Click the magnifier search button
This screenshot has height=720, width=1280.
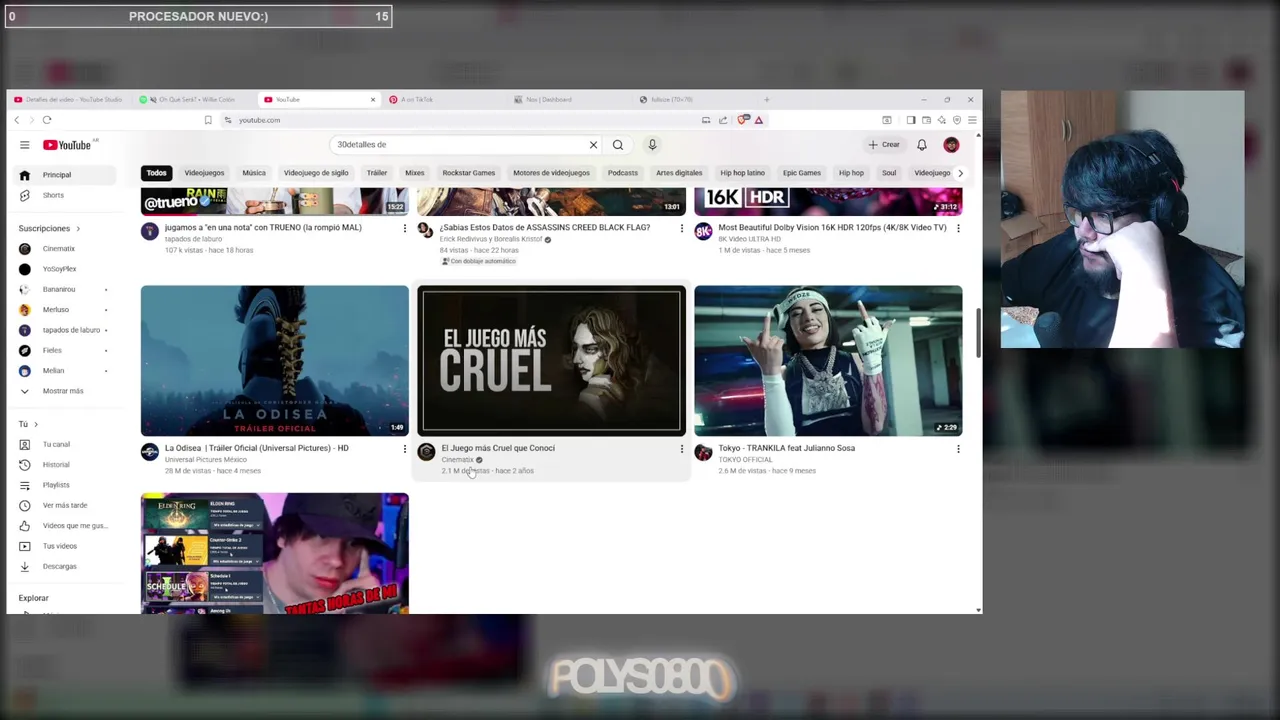coord(618,145)
